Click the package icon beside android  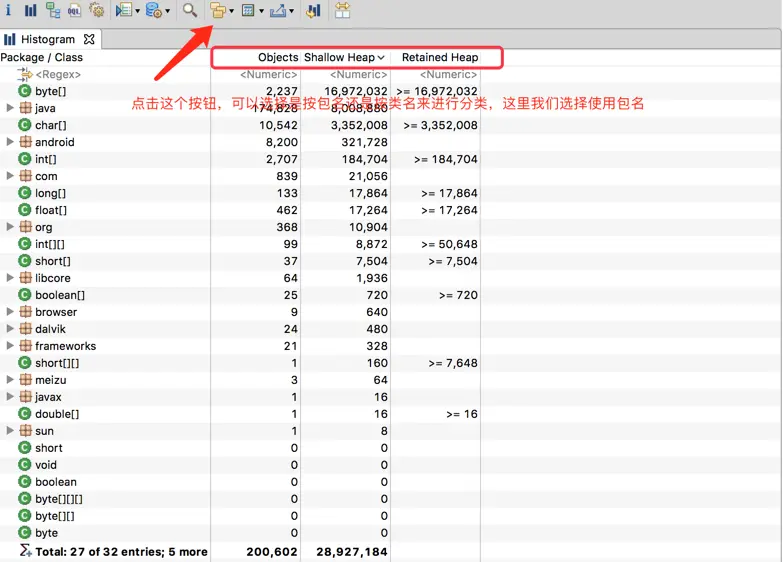[25, 142]
